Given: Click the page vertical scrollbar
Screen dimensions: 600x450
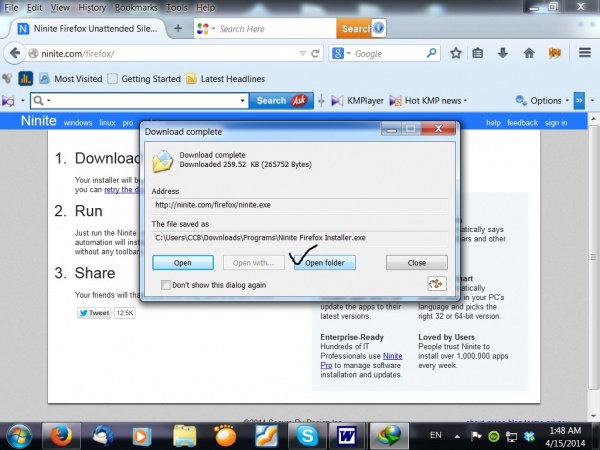Looking at the screenshot, I should [593, 256].
